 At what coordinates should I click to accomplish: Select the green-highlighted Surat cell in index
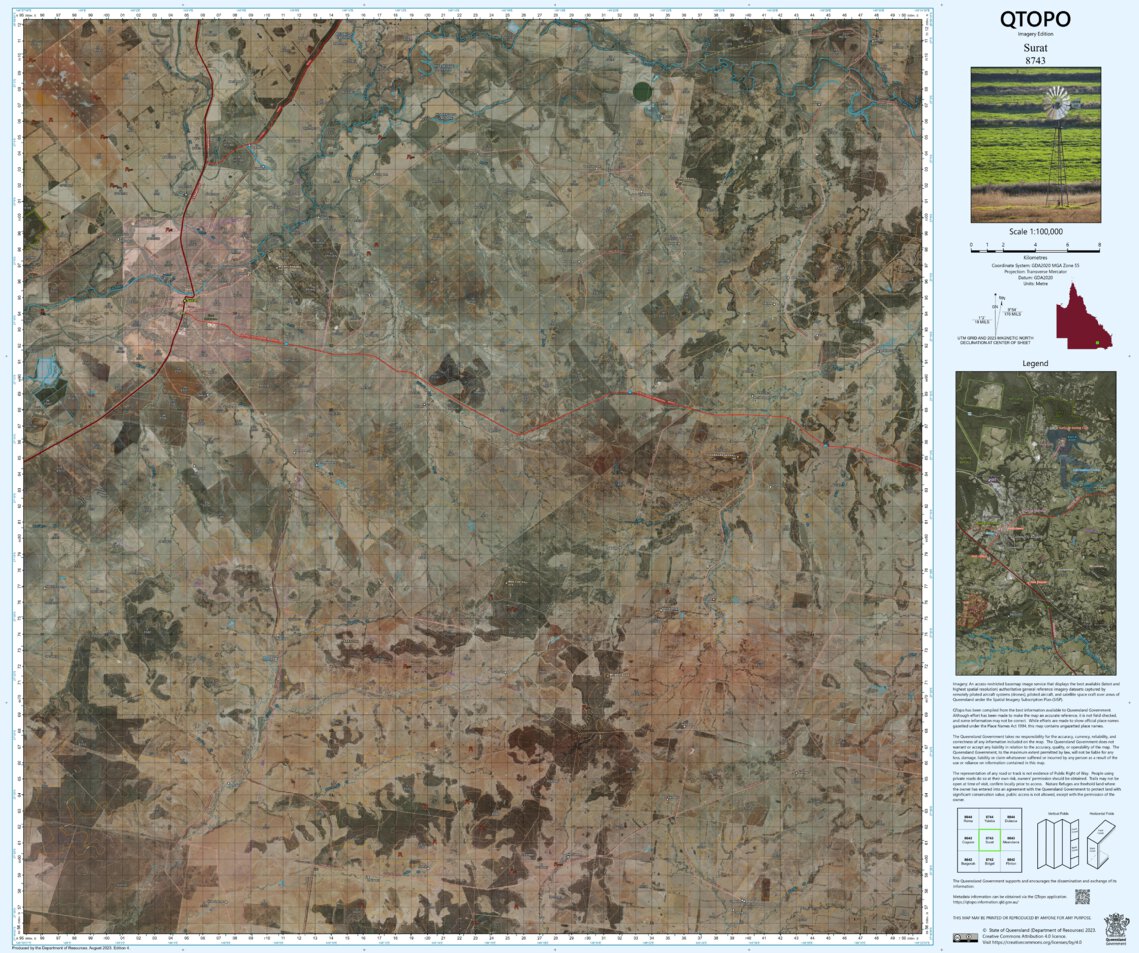tap(990, 841)
